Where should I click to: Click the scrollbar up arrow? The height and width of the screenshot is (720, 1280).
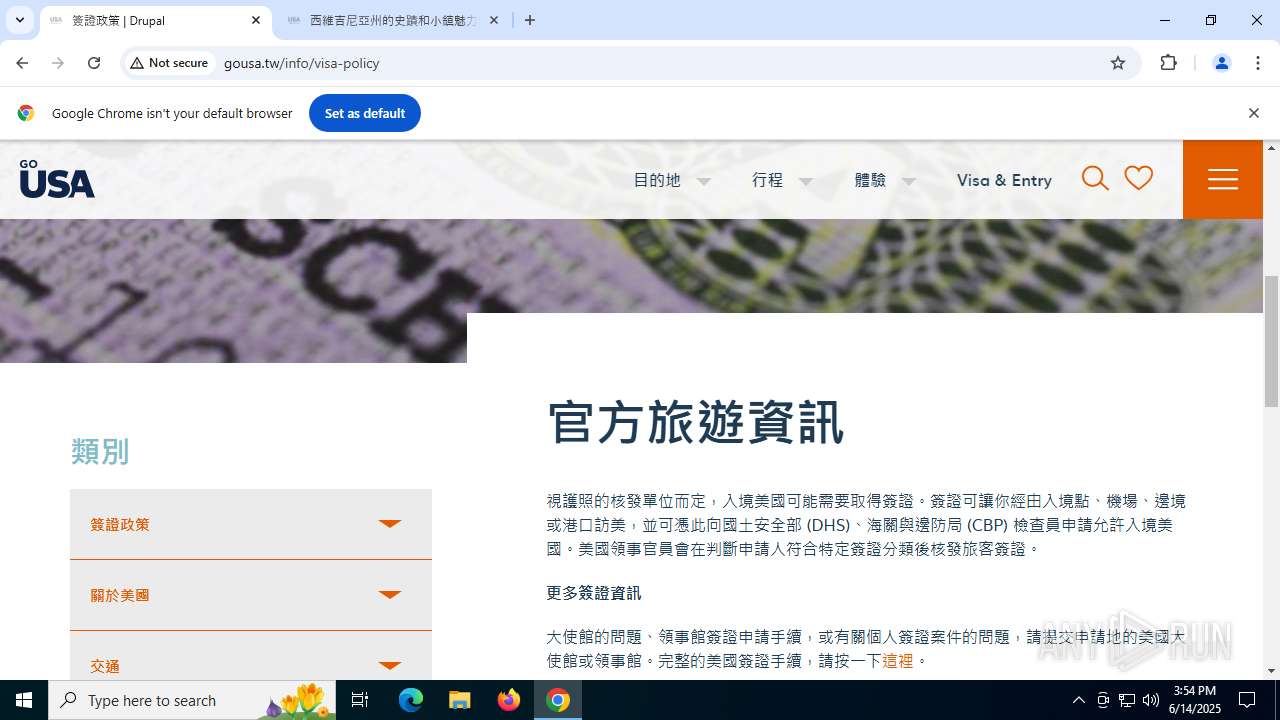point(1271,148)
